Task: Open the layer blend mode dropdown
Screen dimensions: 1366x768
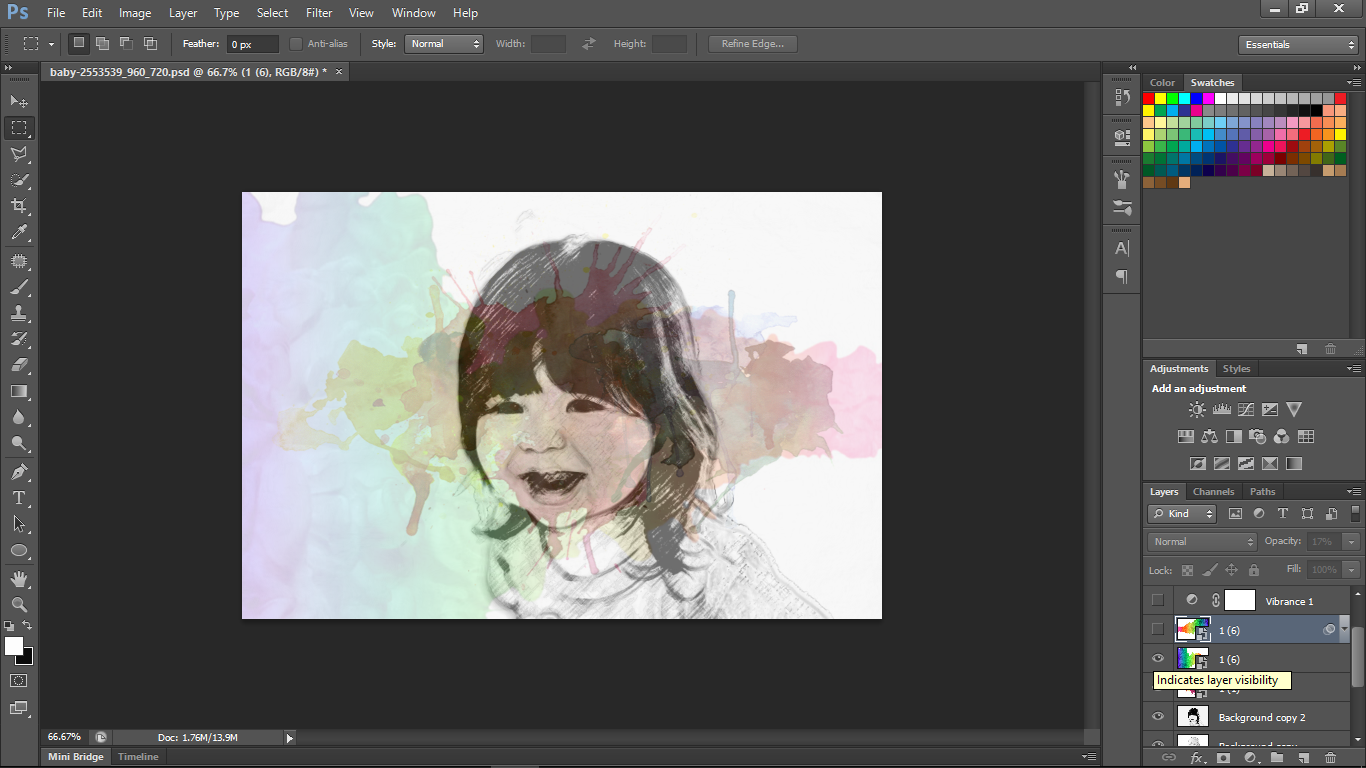Action: pos(1202,541)
